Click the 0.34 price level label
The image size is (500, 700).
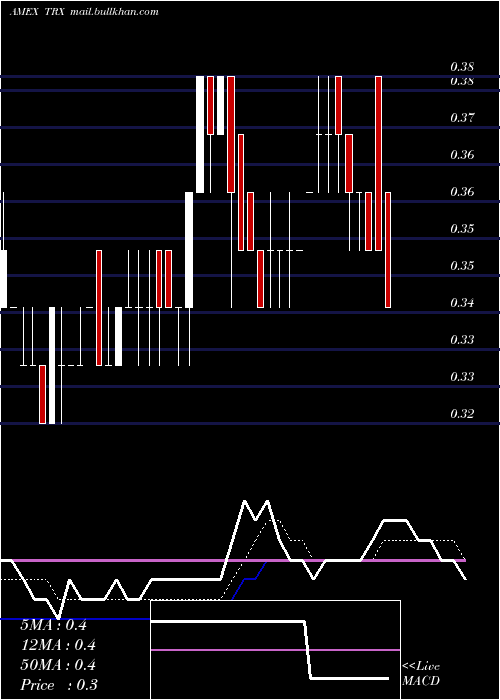tap(462, 303)
